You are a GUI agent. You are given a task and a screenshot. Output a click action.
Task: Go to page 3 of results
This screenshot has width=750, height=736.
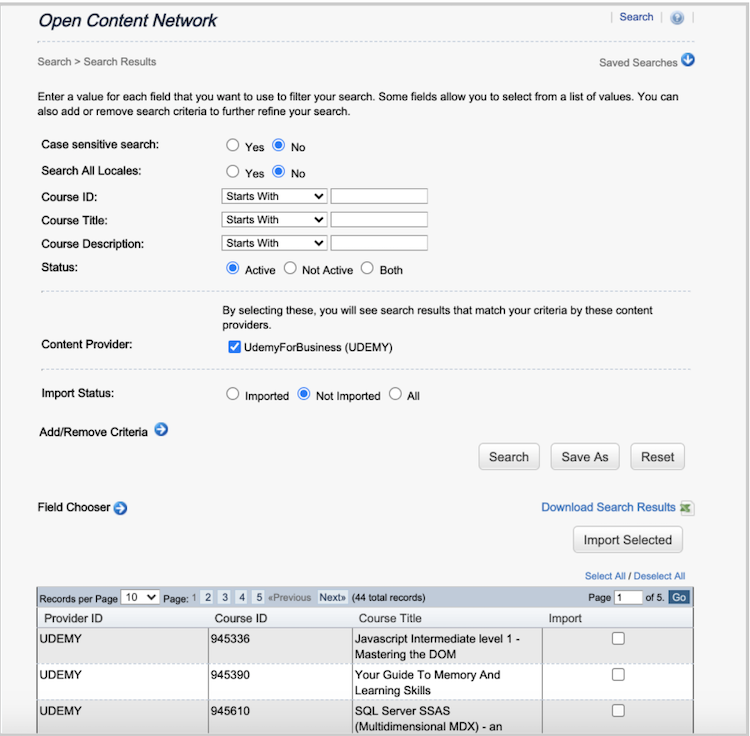tap(225, 597)
